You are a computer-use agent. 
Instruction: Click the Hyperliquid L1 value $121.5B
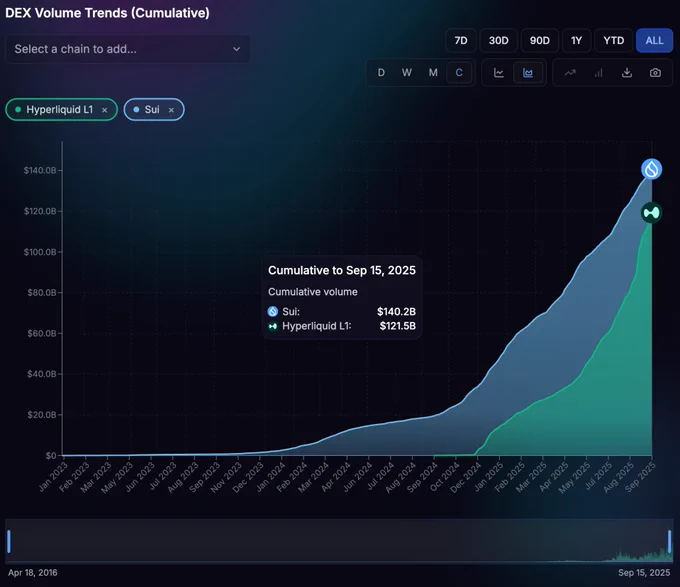click(x=398, y=326)
